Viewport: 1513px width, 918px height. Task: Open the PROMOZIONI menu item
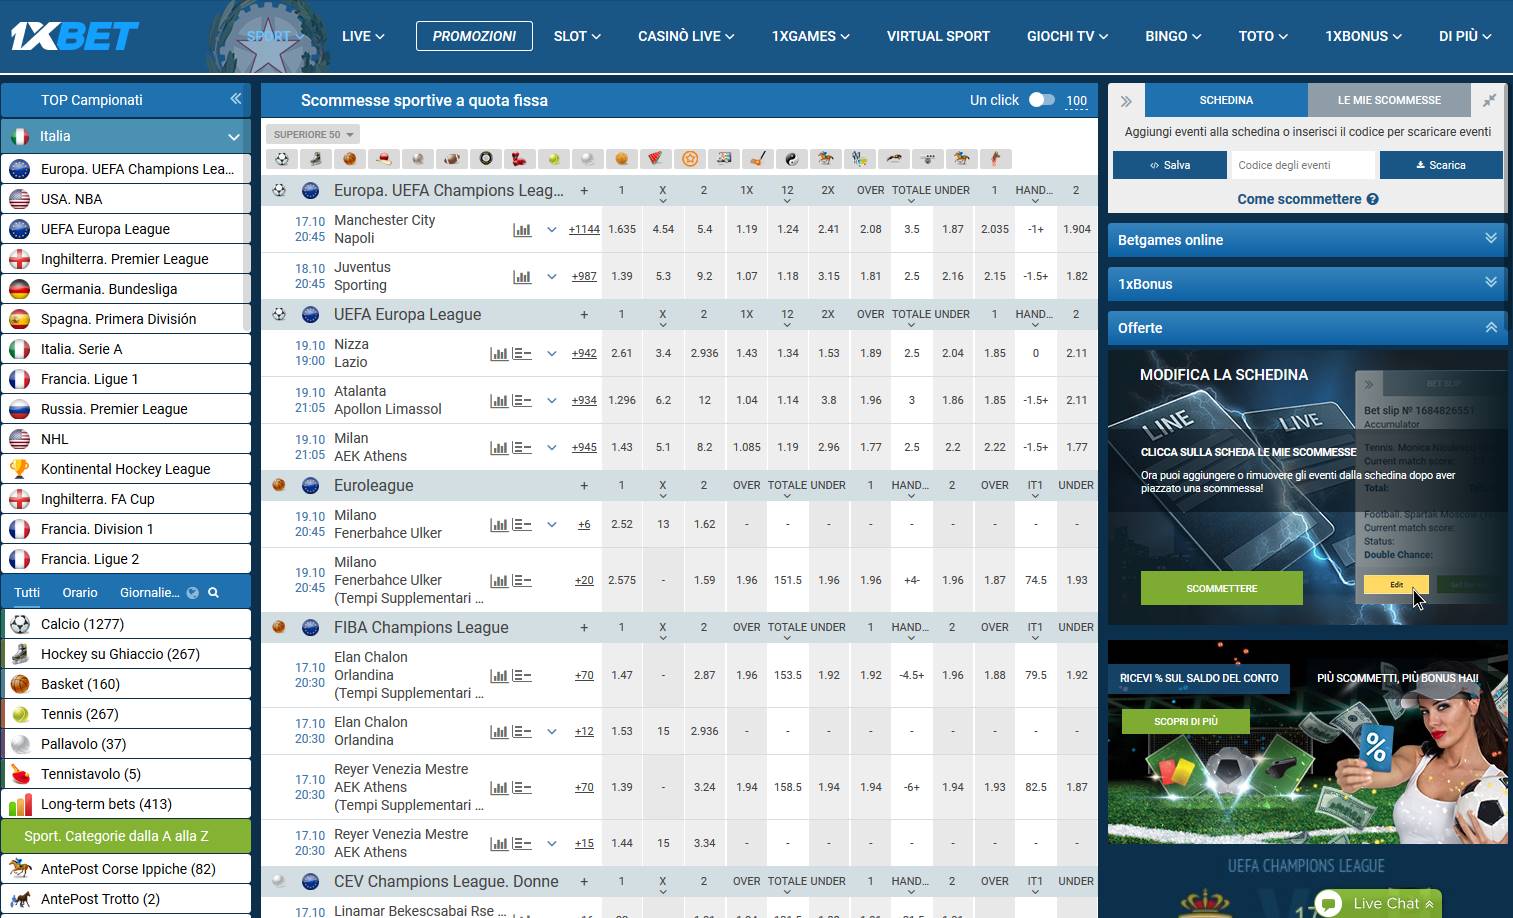click(474, 36)
